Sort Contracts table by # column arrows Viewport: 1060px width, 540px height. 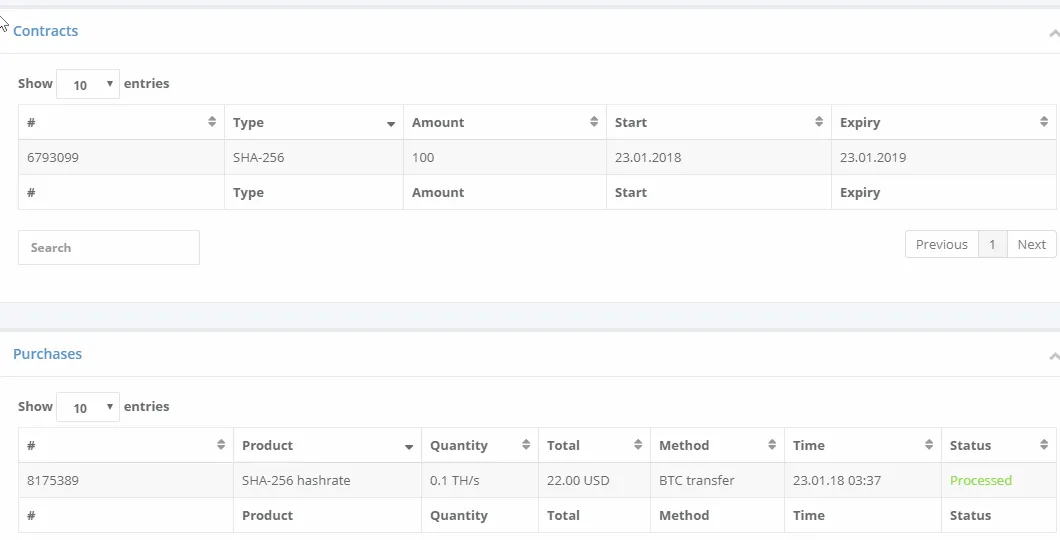[x=212, y=122]
